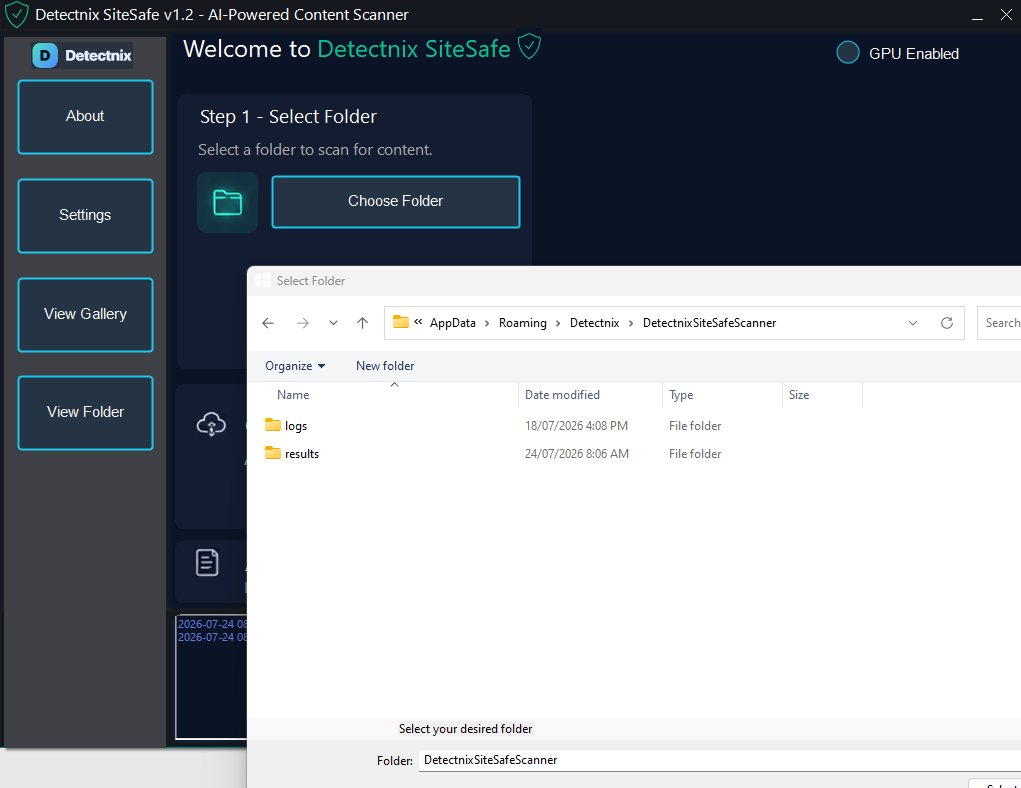Sort by Type column header
The width and height of the screenshot is (1021, 788).
[x=681, y=395]
